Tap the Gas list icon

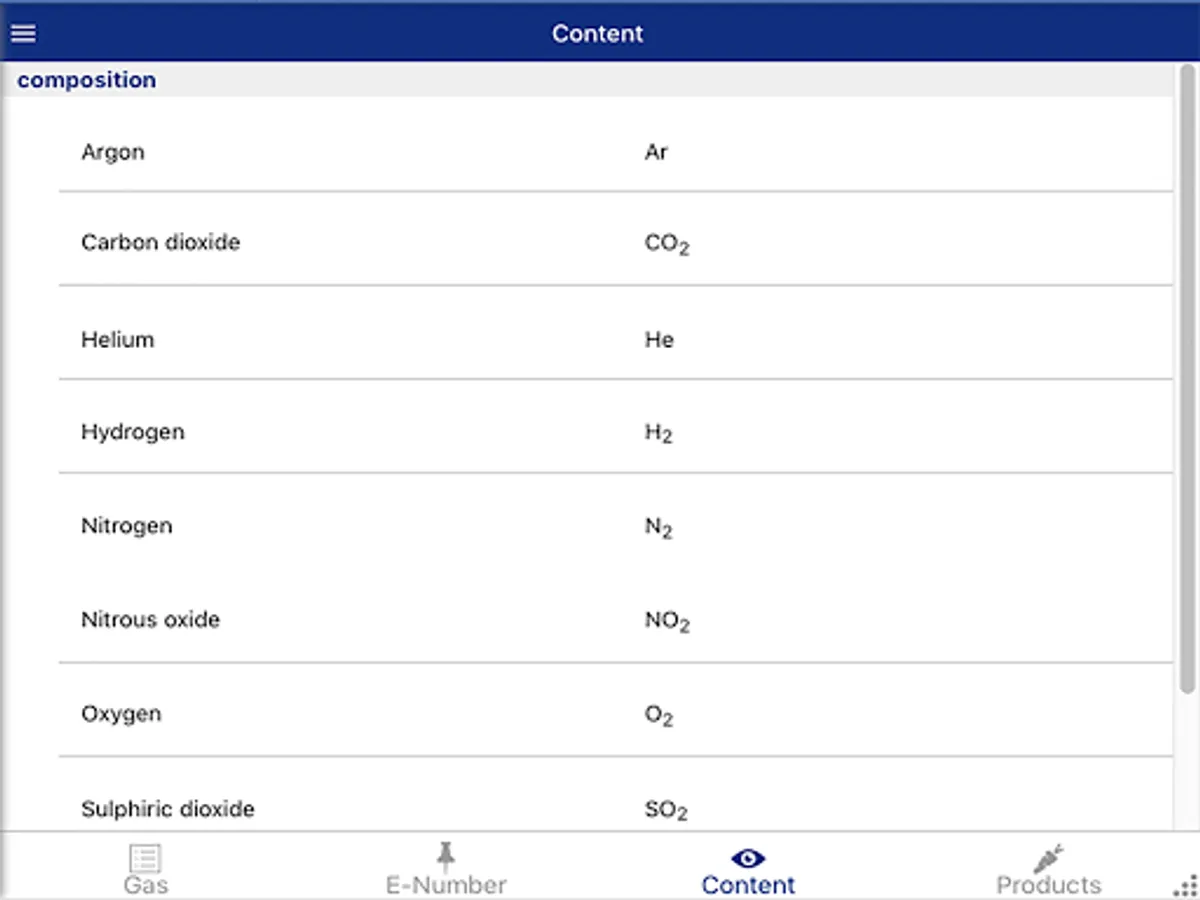point(145,858)
